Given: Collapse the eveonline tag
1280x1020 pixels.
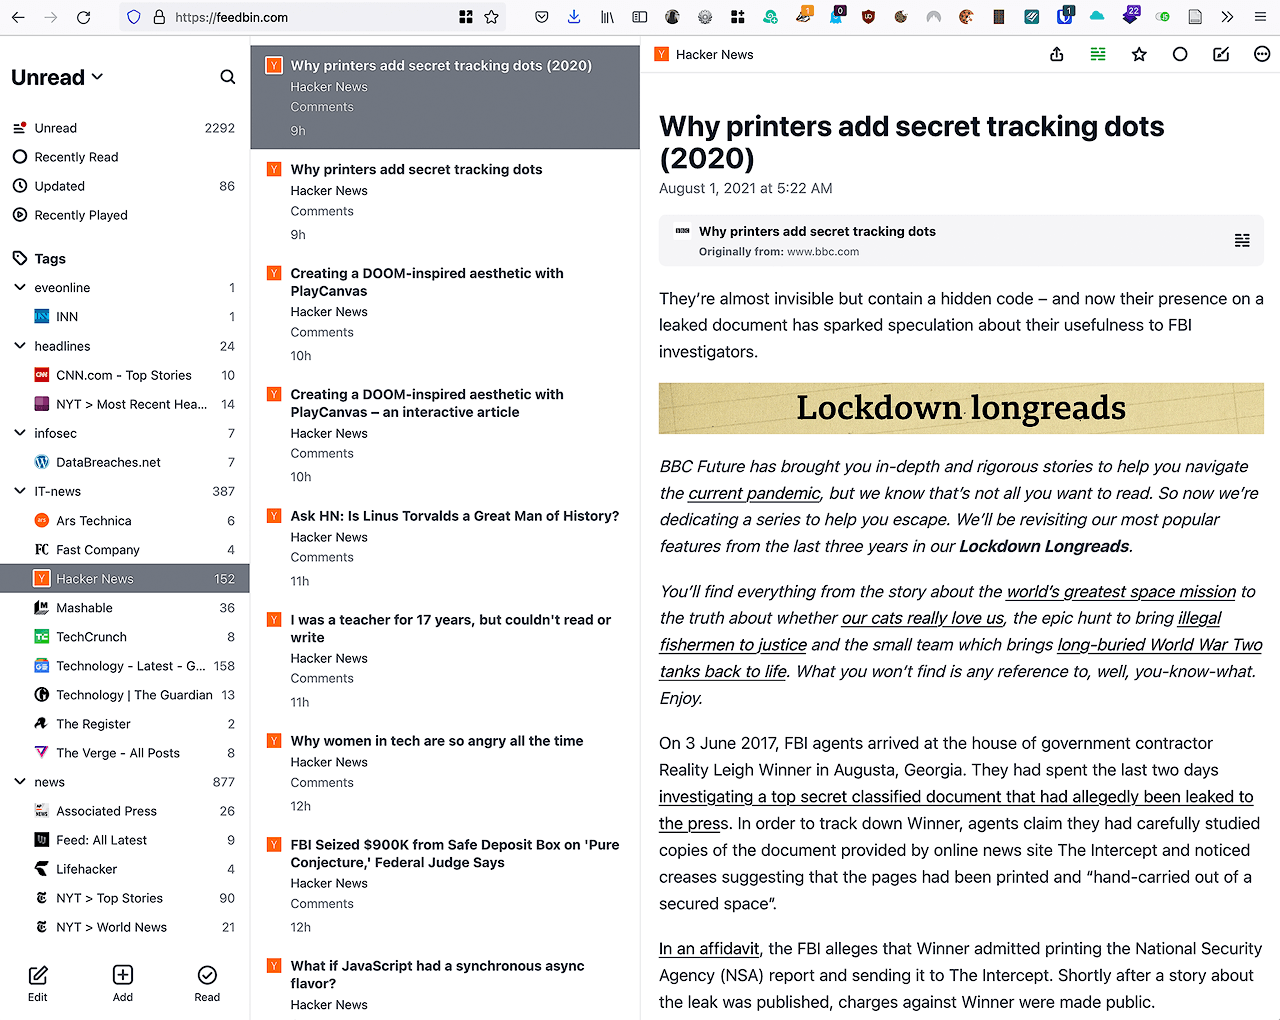Looking at the screenshot, I should [x=20, y=288].
